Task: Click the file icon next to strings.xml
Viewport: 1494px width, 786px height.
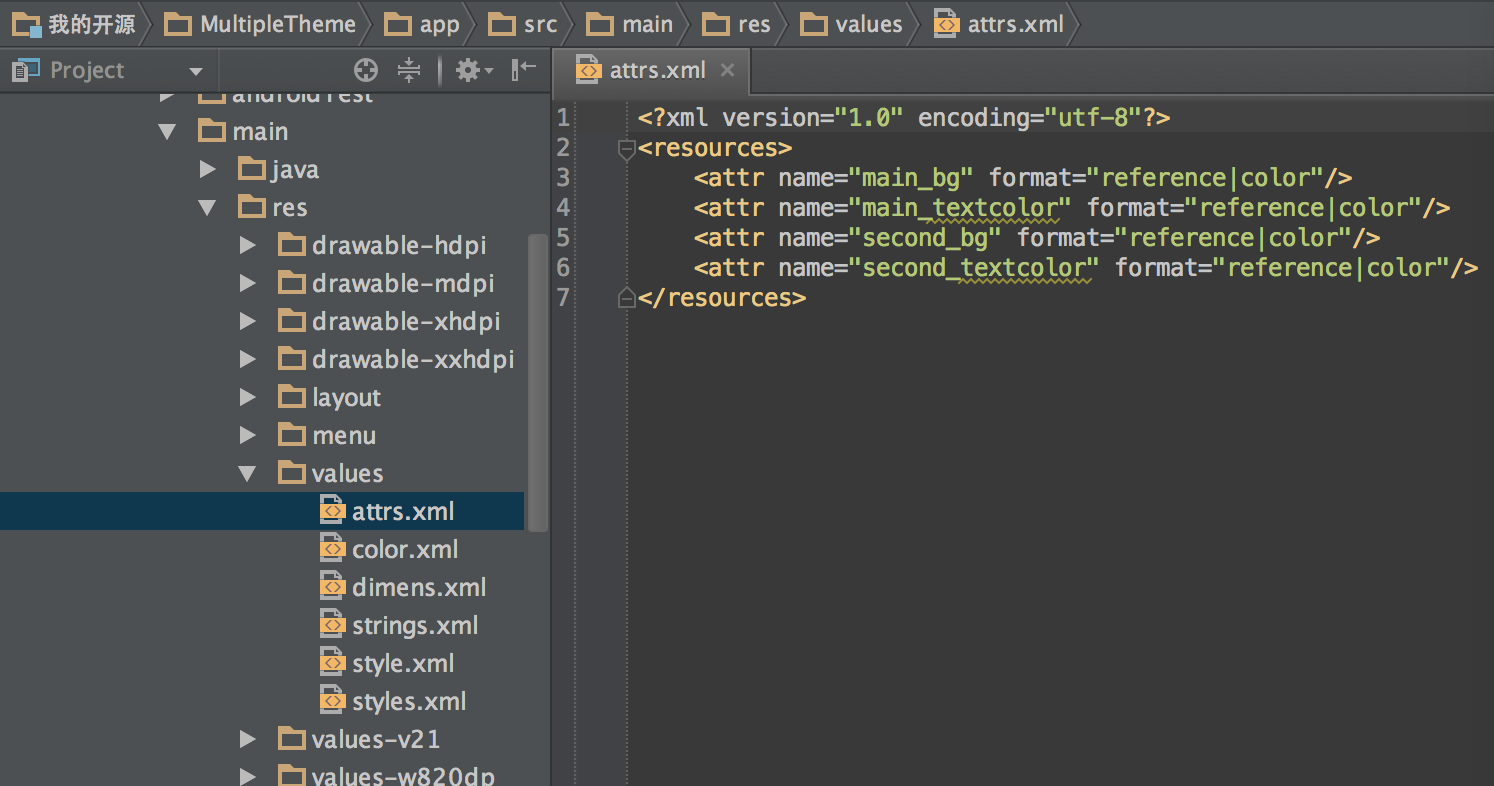Action: point(332,624)
